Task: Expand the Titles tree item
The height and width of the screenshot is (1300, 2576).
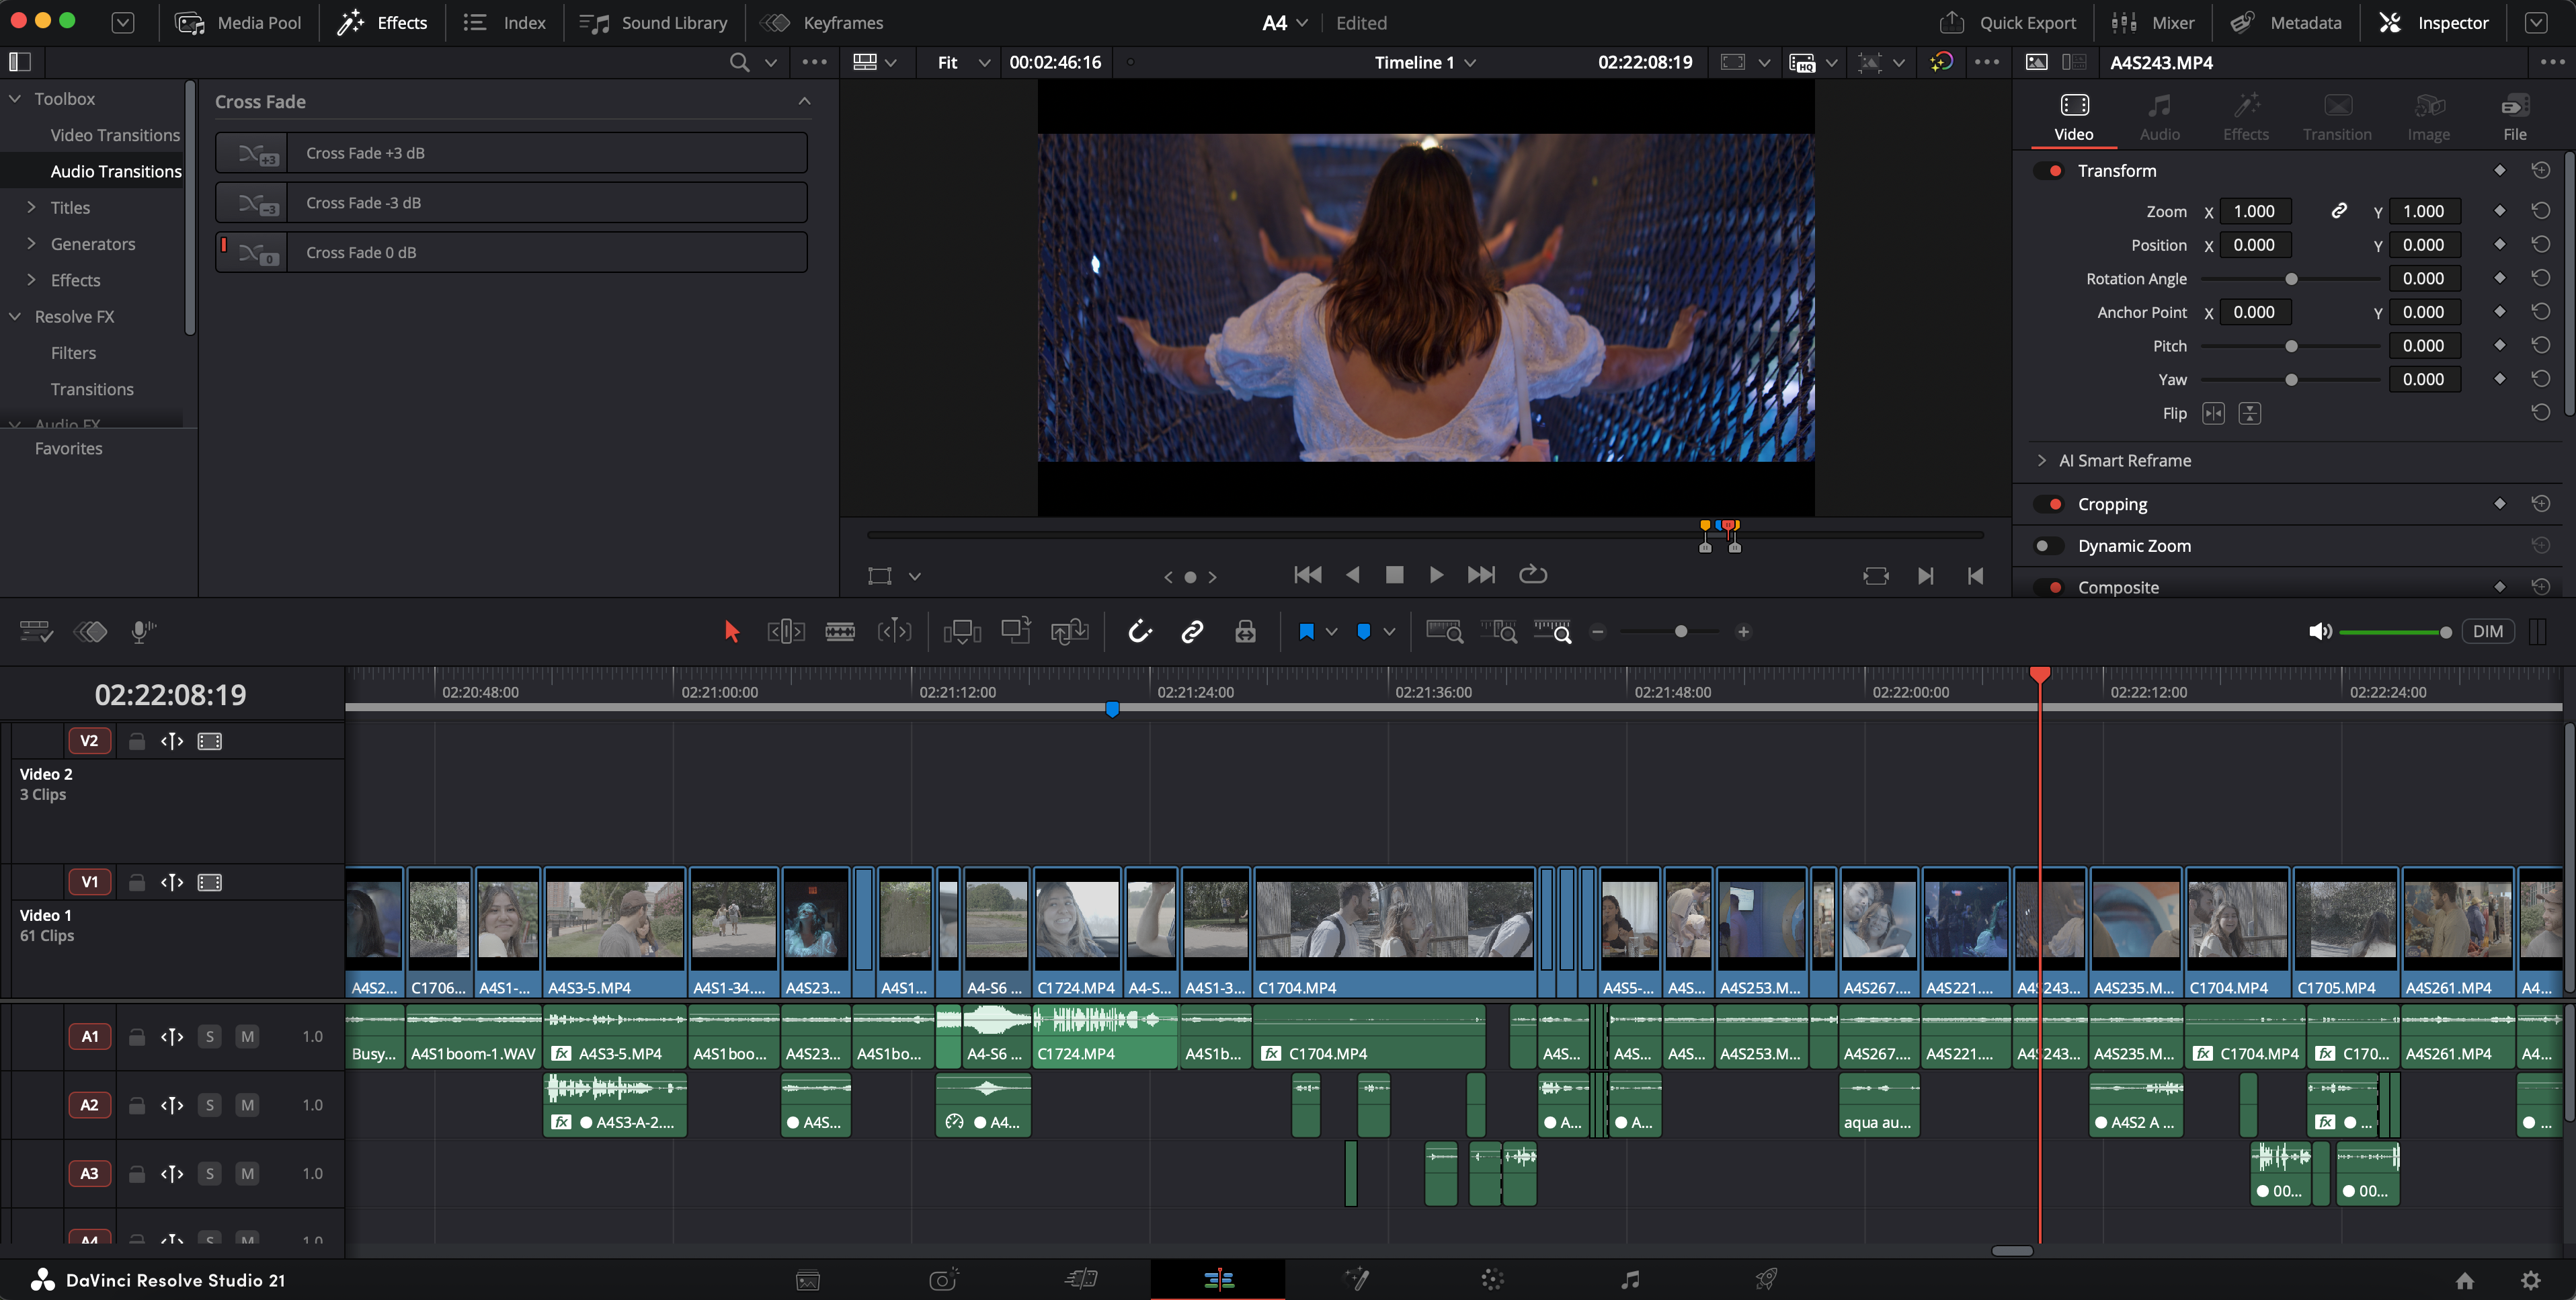Action: click(x=31, y=207)
